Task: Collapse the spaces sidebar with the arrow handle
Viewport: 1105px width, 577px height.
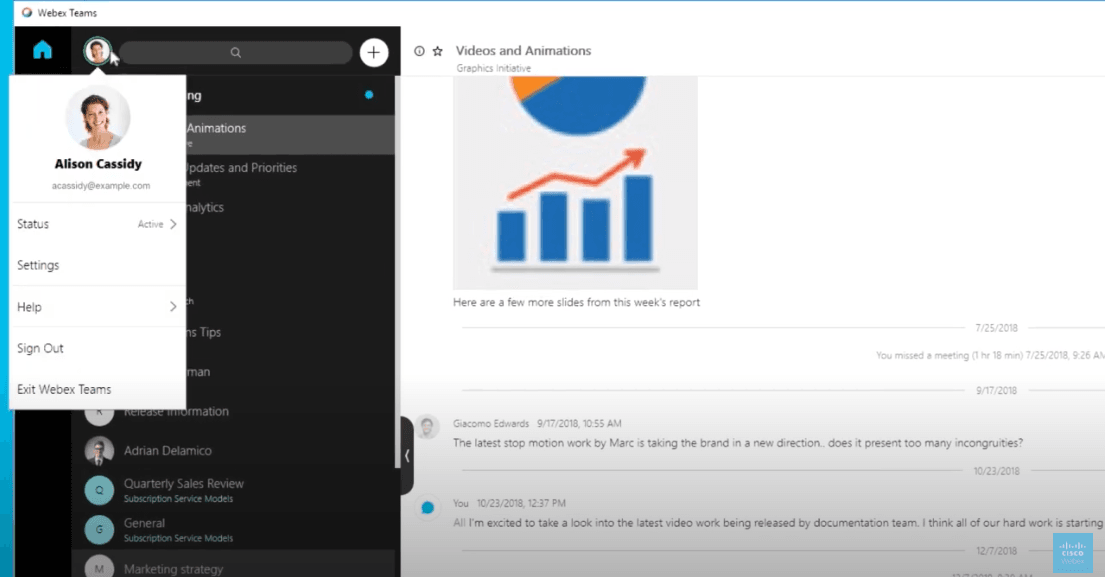Action: coord(407,456)
